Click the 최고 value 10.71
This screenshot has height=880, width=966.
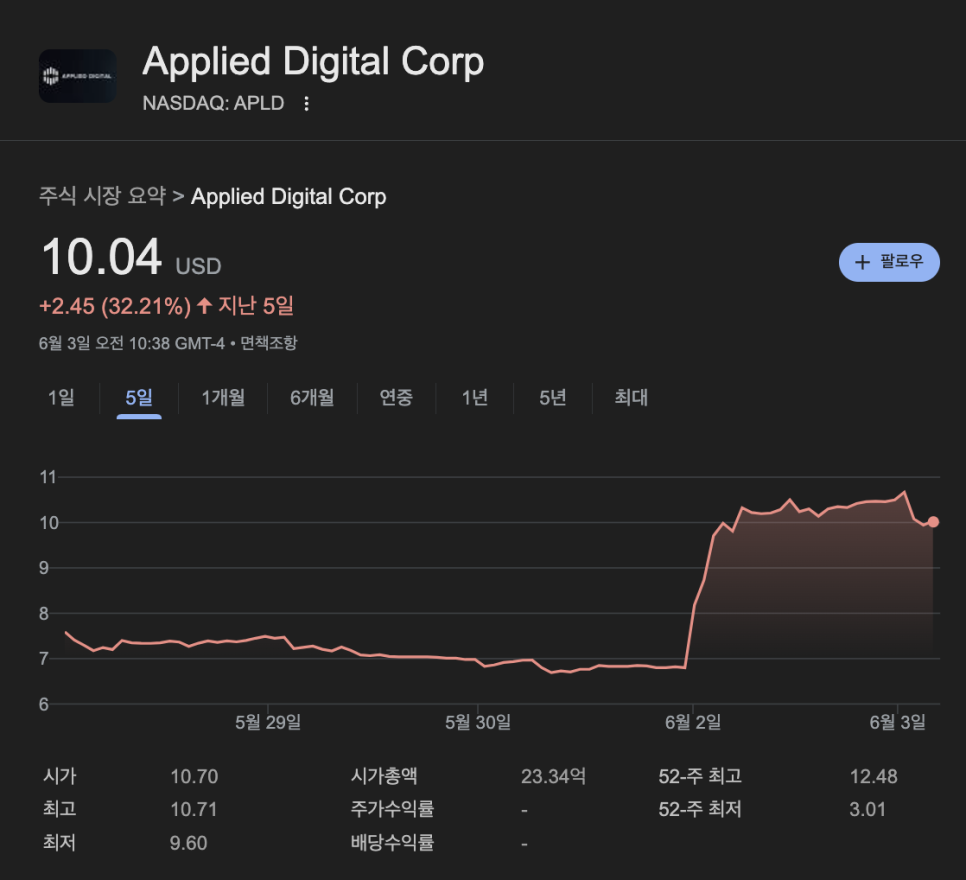[x=194, y=809]
